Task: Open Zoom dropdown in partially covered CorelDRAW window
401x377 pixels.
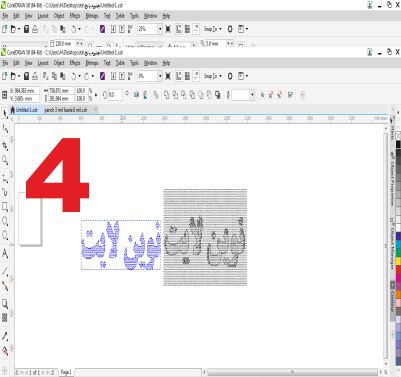Action: pyautogui.click(x=160, y=29)
